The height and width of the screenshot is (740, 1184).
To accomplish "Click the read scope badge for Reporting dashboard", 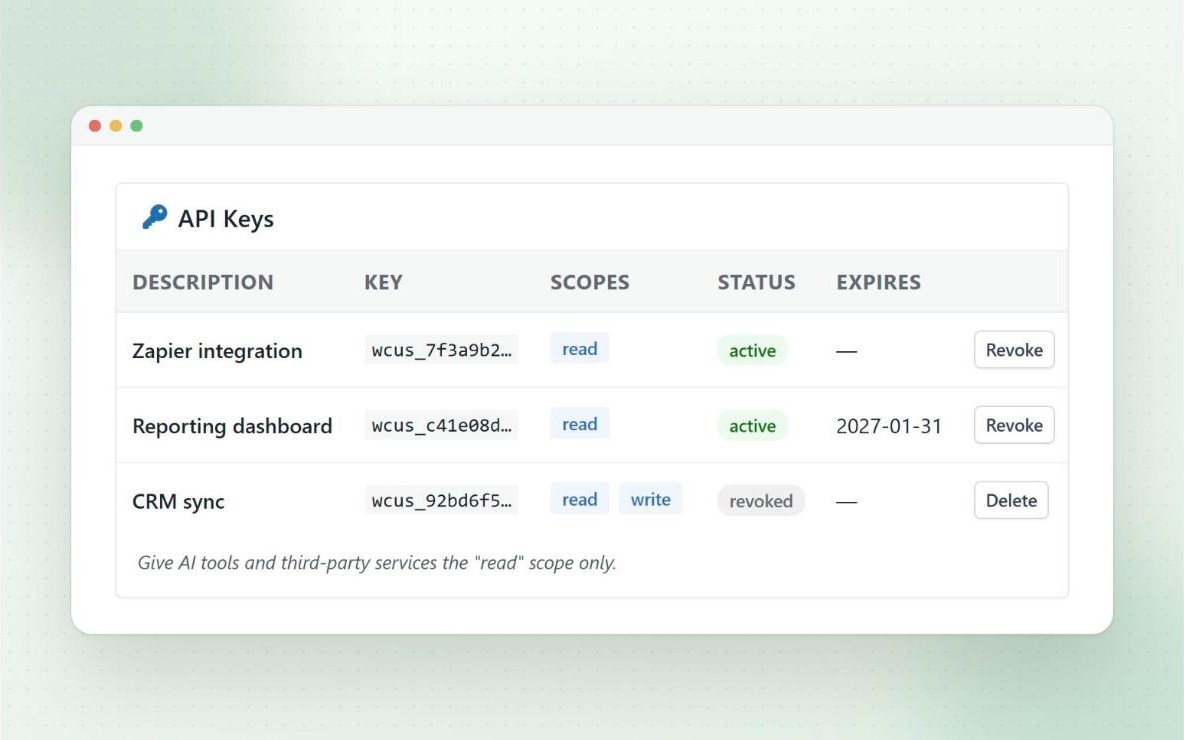I will 579,424.
